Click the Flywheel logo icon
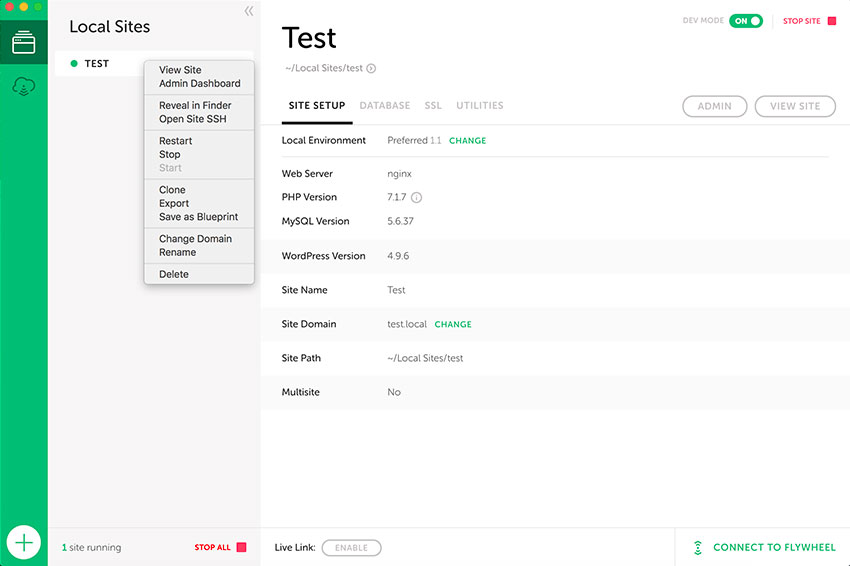850x566 pixels. click(x=697, y=548)
